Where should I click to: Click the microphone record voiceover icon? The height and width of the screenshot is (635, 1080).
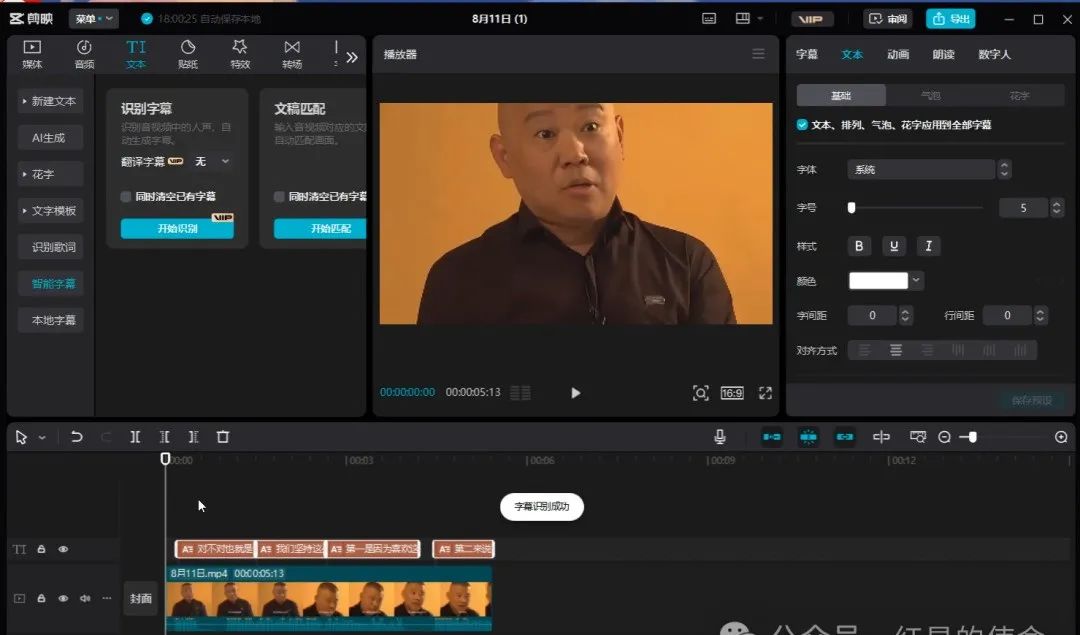pyautogui.click(x=720, y=437)
